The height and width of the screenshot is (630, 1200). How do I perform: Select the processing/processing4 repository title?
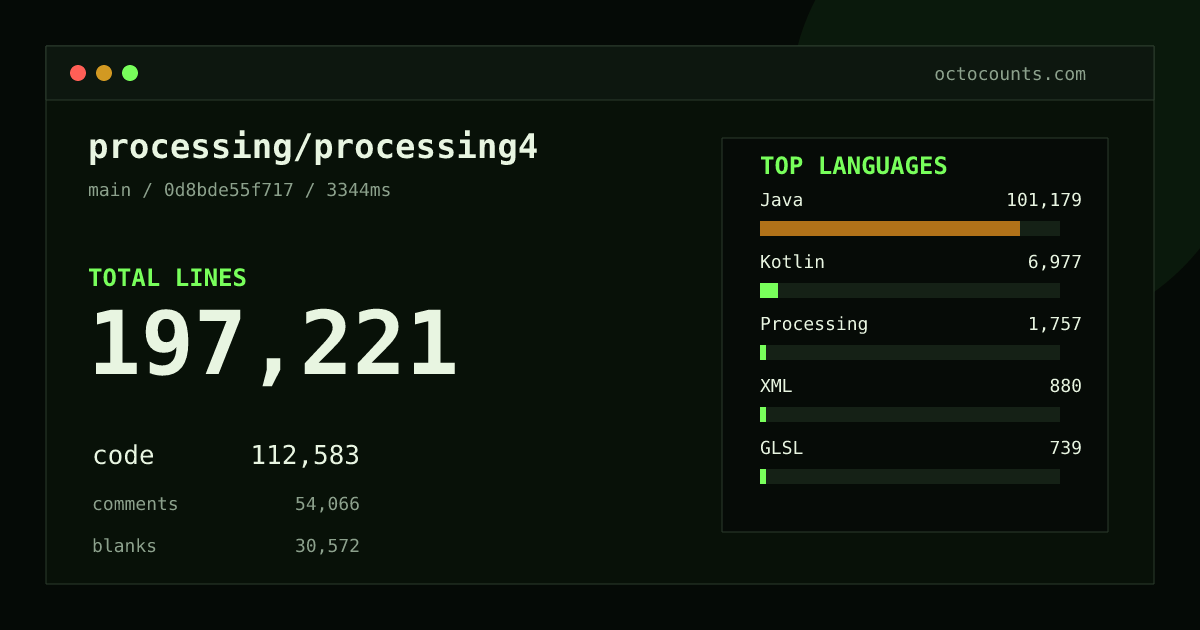(313, 147)
